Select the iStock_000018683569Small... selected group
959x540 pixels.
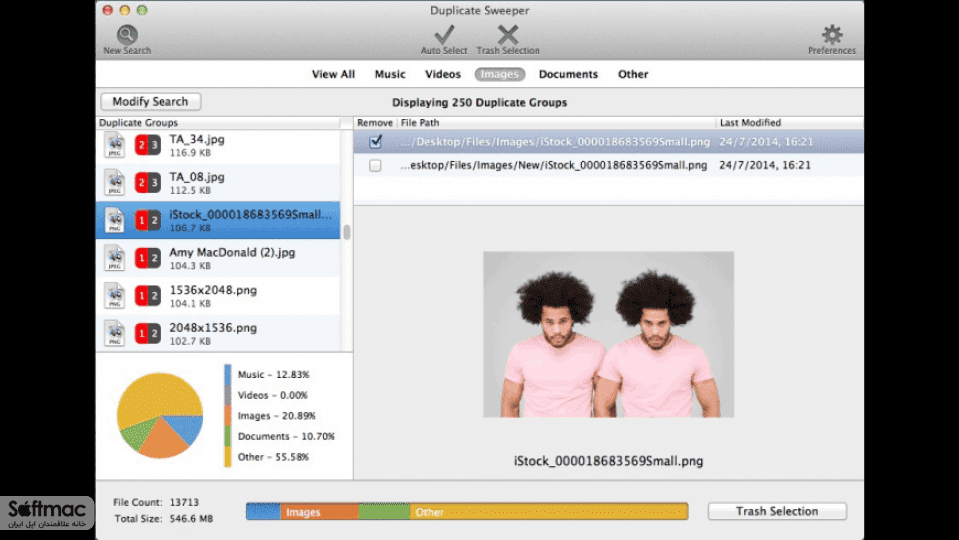click(x=218, y=220)
